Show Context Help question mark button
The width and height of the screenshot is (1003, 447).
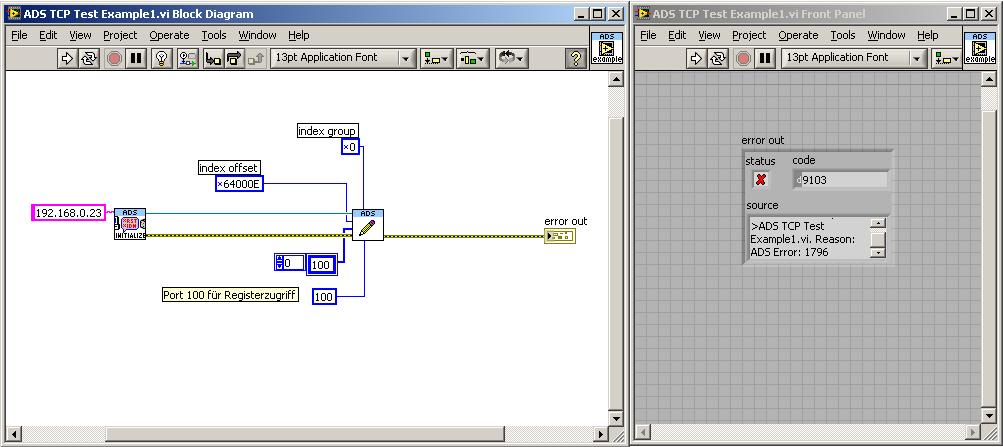coord(575,59)
